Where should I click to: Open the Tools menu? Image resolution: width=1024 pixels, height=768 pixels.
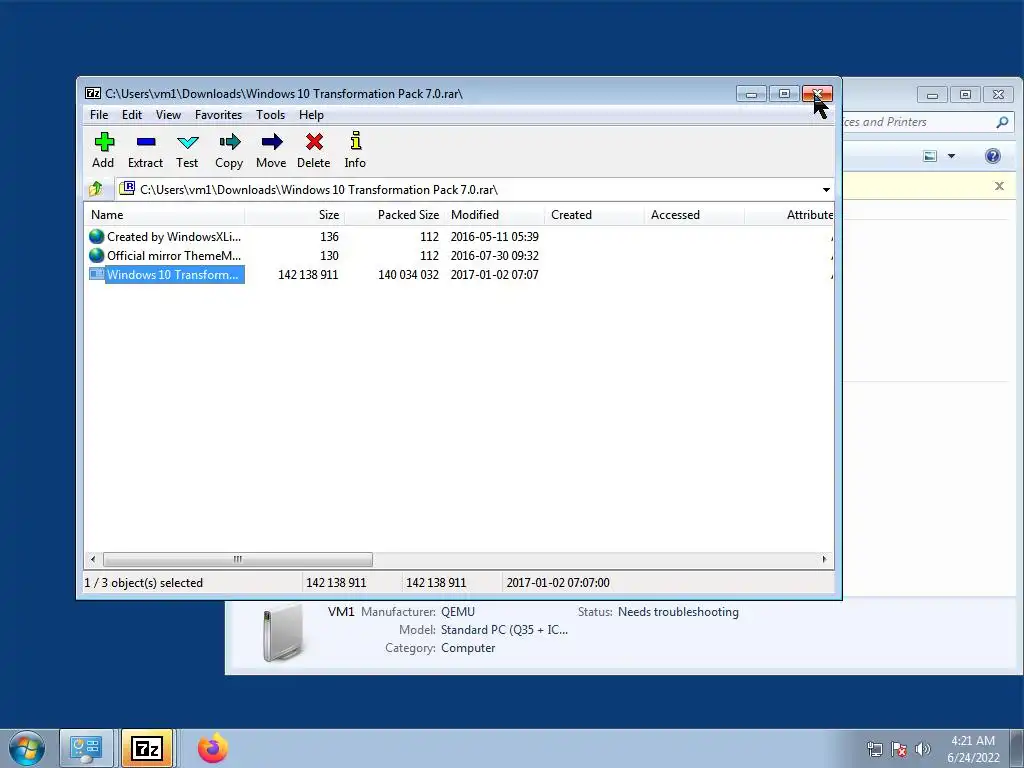coord(270,115)
